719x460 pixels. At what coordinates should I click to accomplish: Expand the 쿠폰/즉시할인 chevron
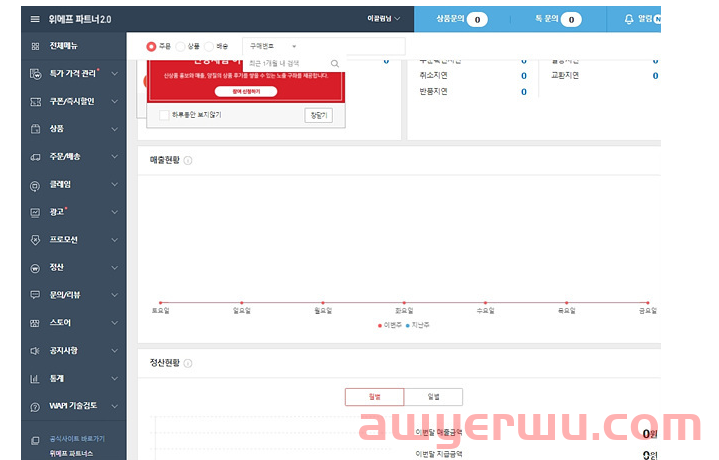(115, 101)
